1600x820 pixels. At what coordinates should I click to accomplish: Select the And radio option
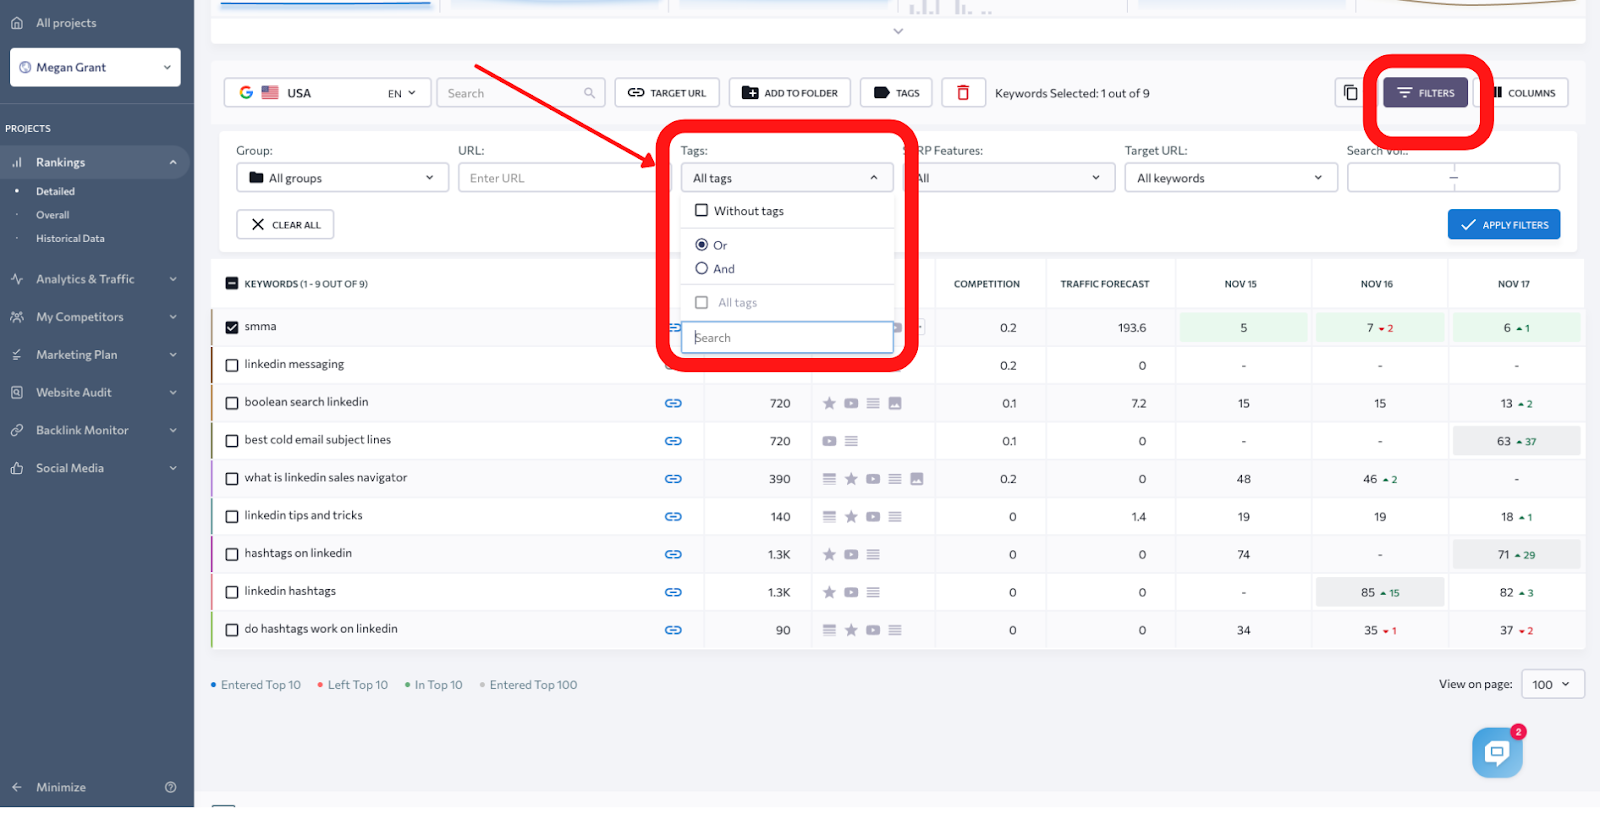(x=702, y=269)
